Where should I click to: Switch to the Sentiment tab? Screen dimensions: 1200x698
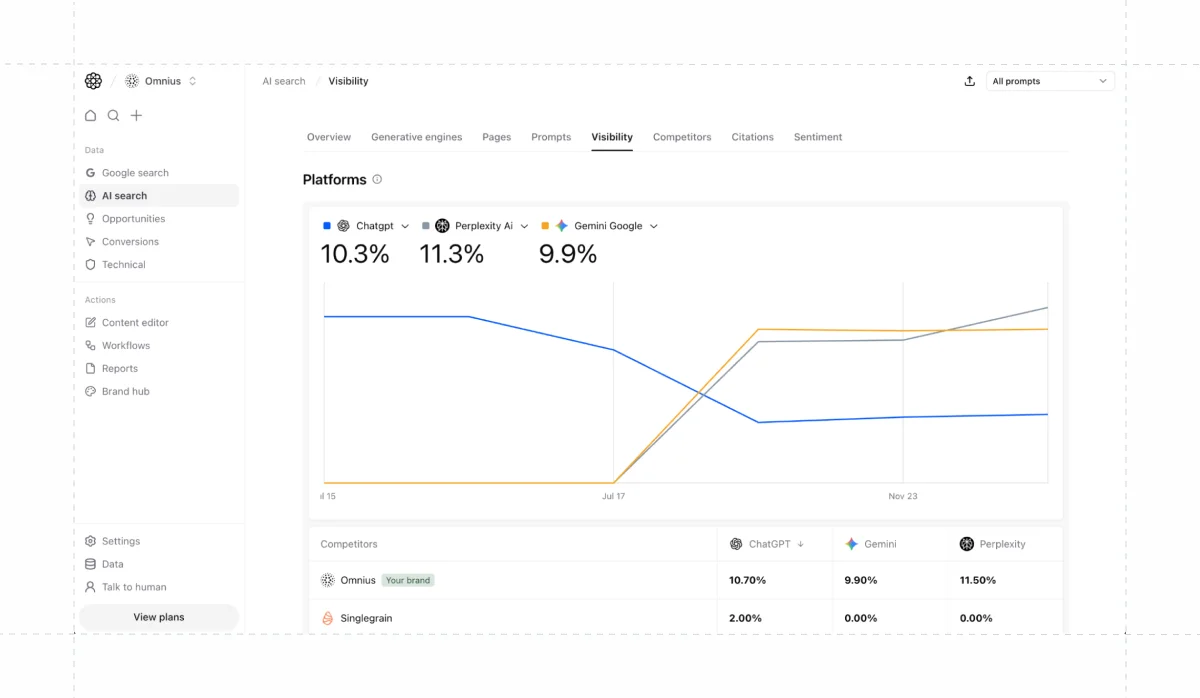(x=818, y=137)
